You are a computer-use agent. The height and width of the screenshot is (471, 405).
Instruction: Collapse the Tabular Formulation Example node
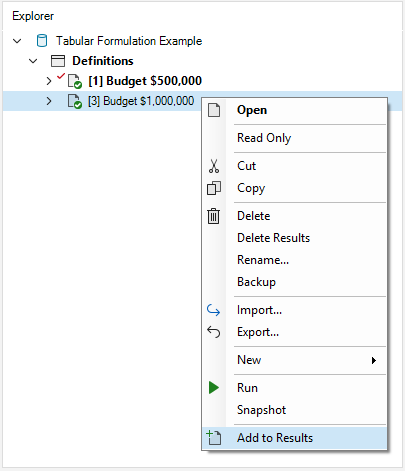[17, 41]
